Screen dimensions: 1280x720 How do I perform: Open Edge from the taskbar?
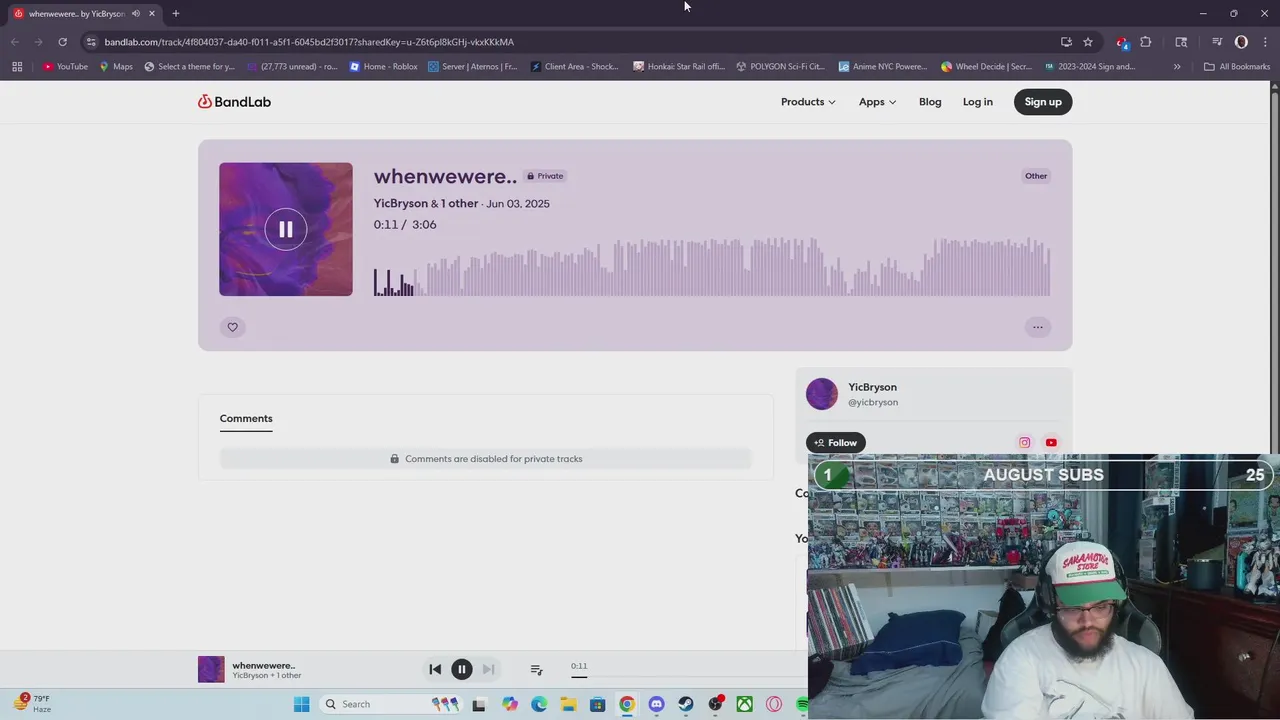539,704
